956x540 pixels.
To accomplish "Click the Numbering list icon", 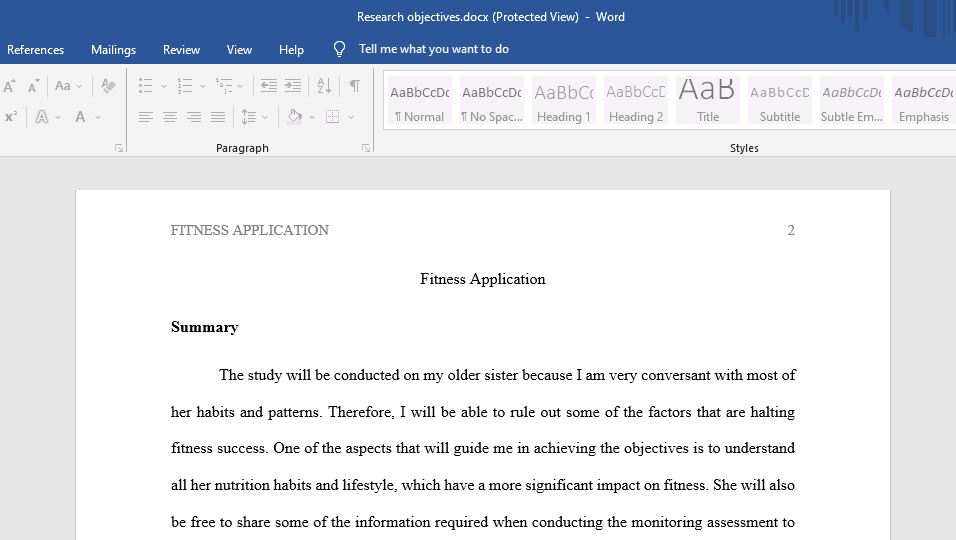I will tap(185, 86).
